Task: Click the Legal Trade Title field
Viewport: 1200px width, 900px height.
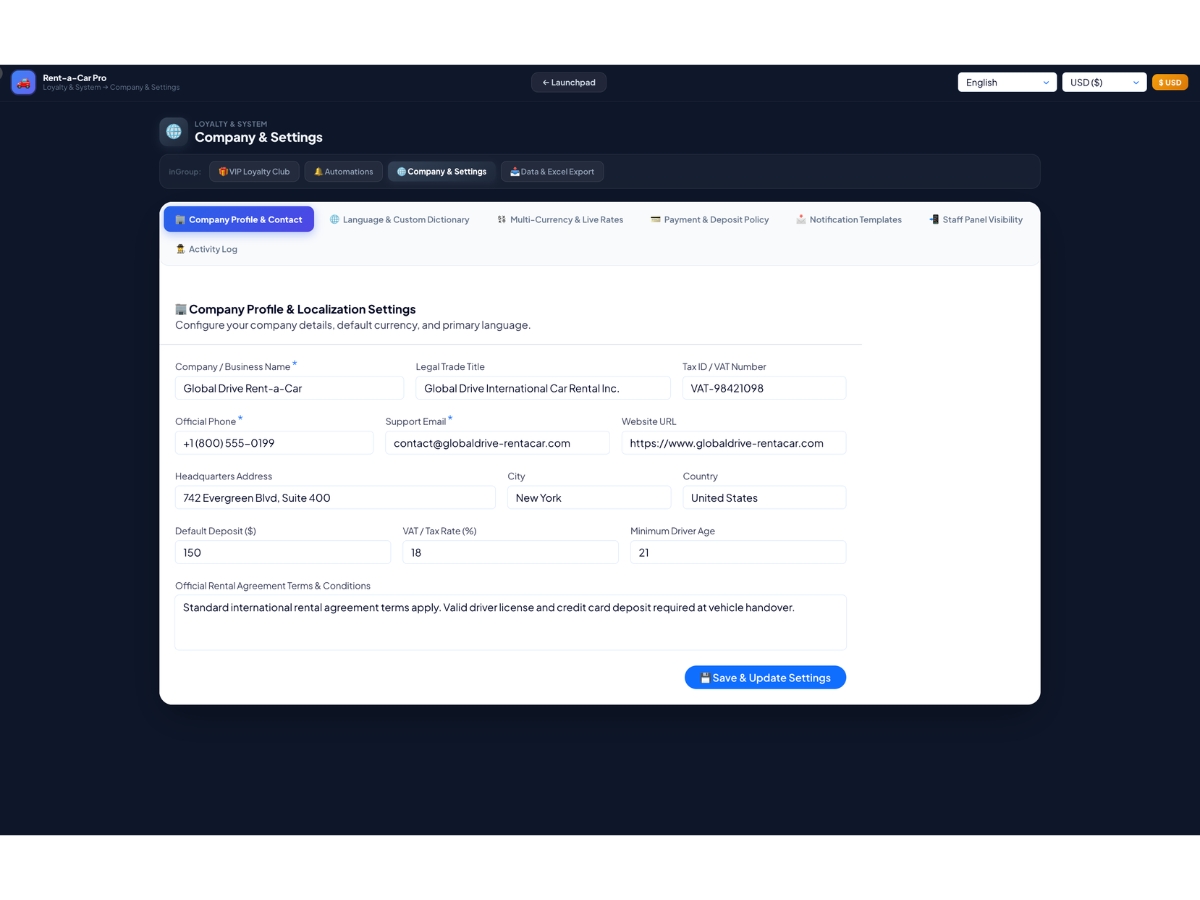Action: 543,388
